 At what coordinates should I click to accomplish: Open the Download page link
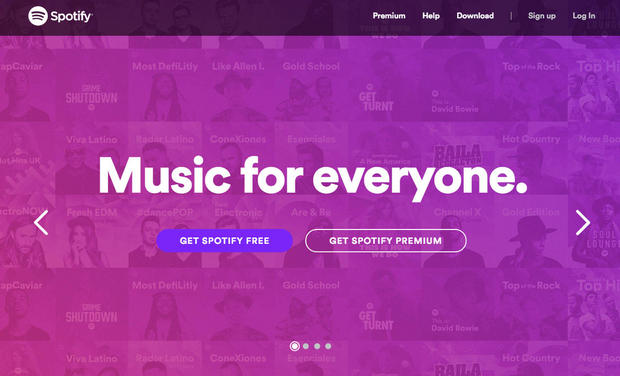(x=475, y=16)
